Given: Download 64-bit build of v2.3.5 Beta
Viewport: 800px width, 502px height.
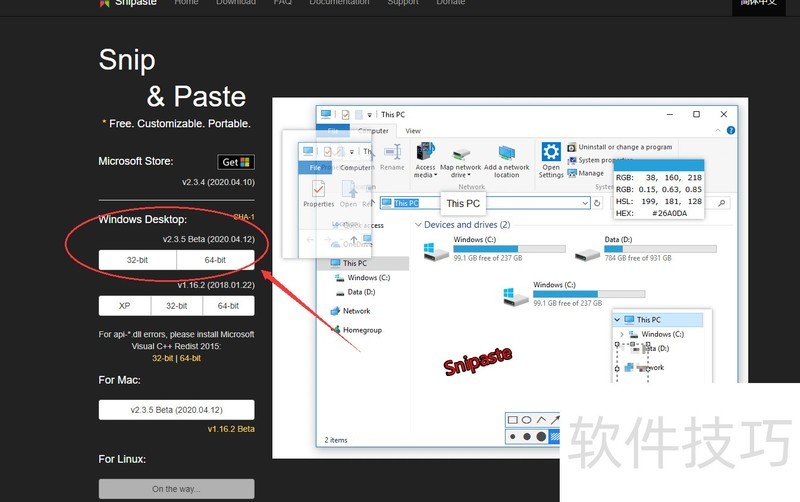Looking at the screenshot, I should click(x=215, y=260).
